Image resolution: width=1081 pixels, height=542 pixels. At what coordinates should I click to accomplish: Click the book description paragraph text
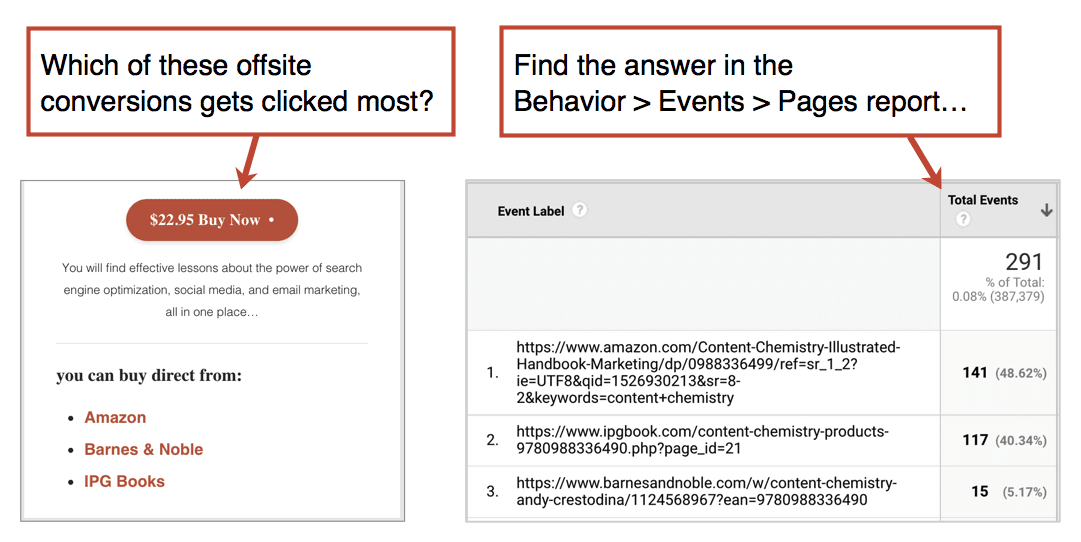pyautogui.click(x=212, y=290)
